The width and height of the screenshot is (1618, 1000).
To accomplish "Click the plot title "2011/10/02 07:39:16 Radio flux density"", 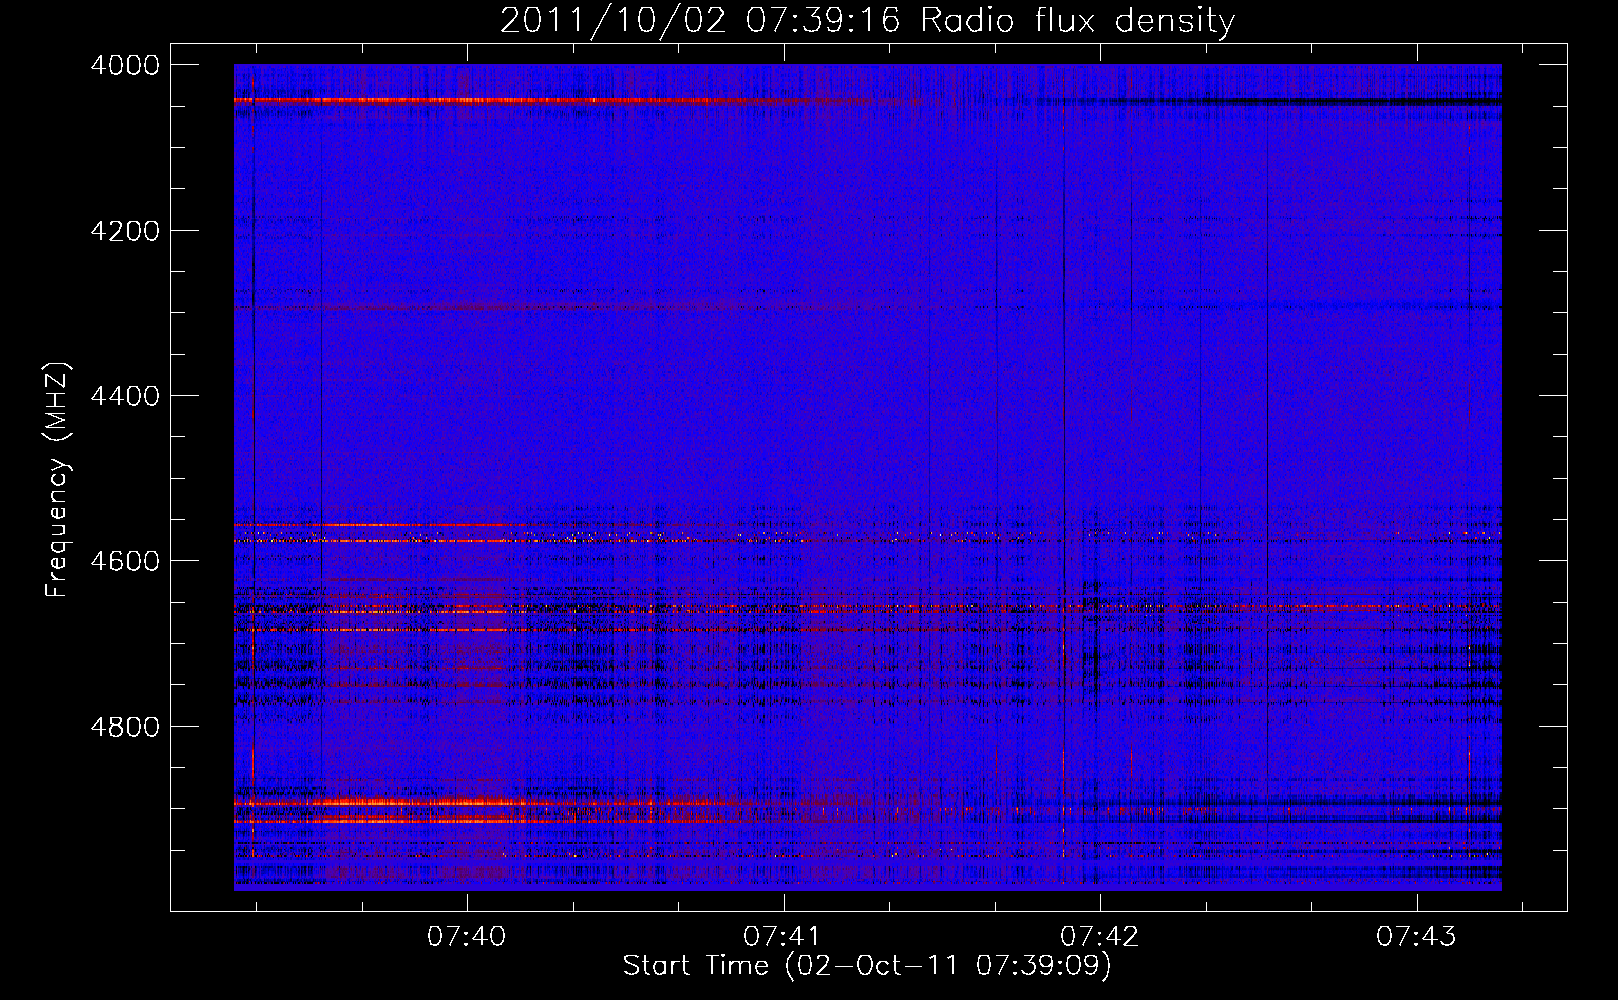I will (x=867, y=21).
